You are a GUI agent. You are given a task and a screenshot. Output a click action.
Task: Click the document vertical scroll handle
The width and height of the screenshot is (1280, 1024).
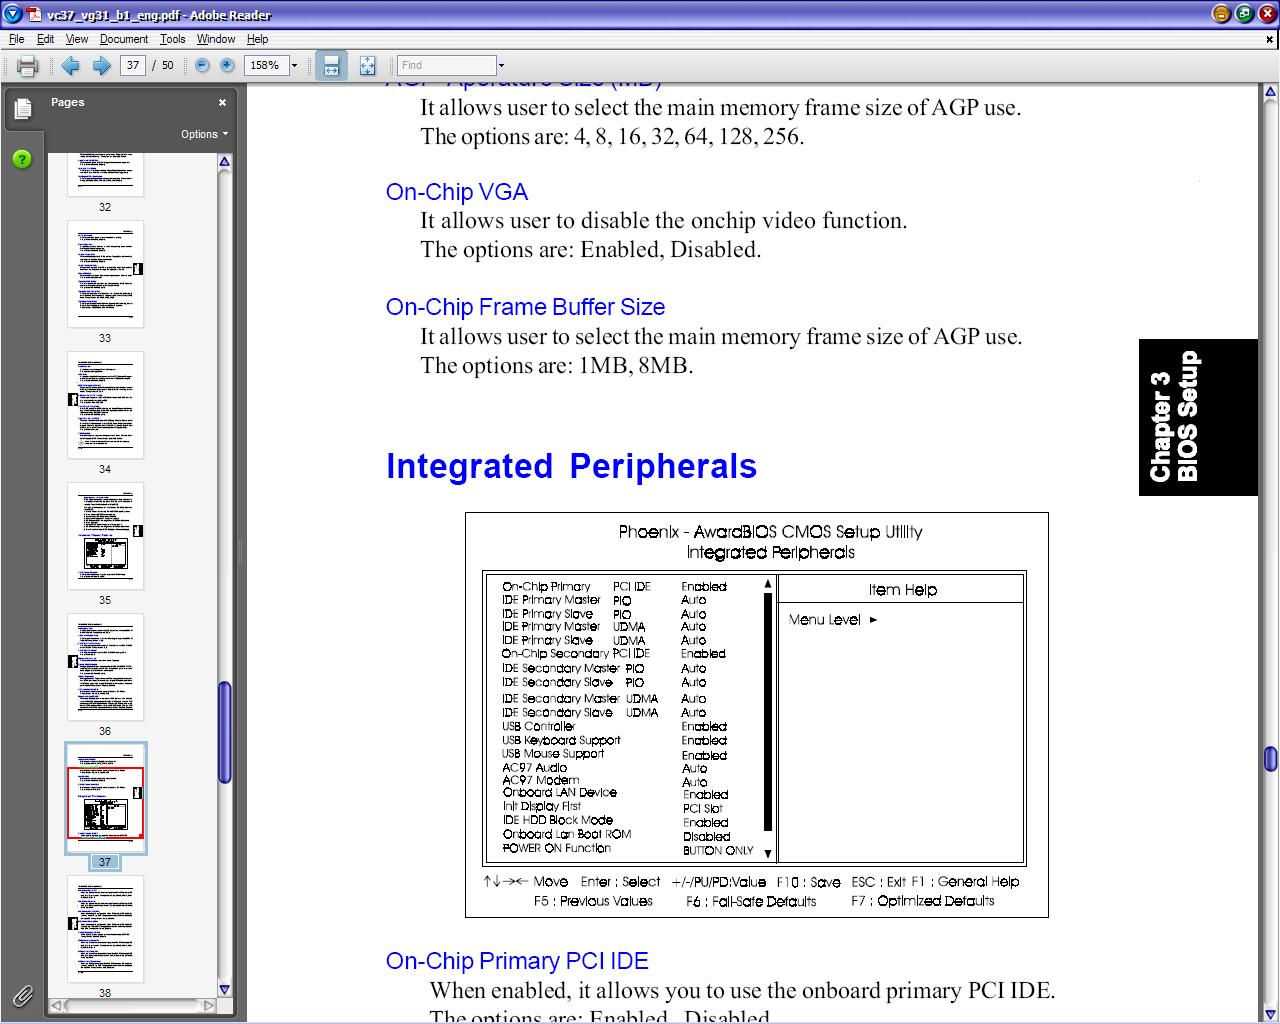coord(1270,759)
